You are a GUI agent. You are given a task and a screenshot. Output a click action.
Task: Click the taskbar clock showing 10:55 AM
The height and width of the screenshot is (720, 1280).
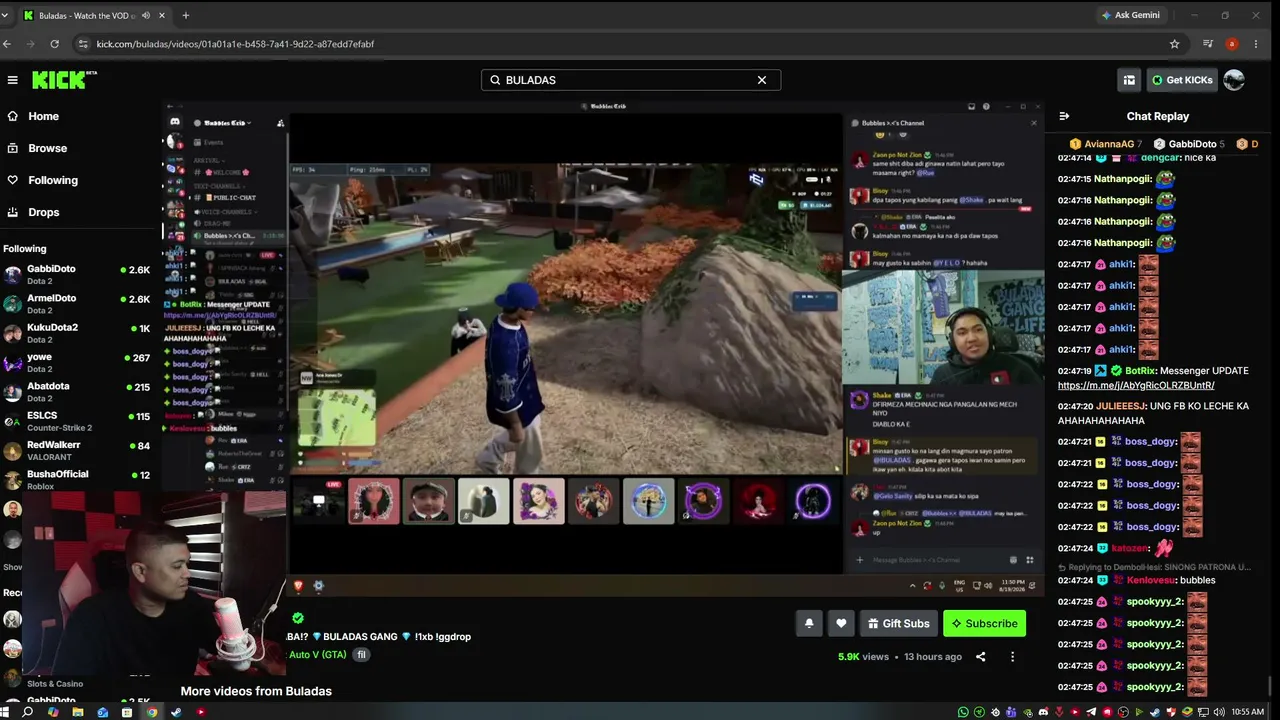pyautogui.click(x=1247, y=712)
